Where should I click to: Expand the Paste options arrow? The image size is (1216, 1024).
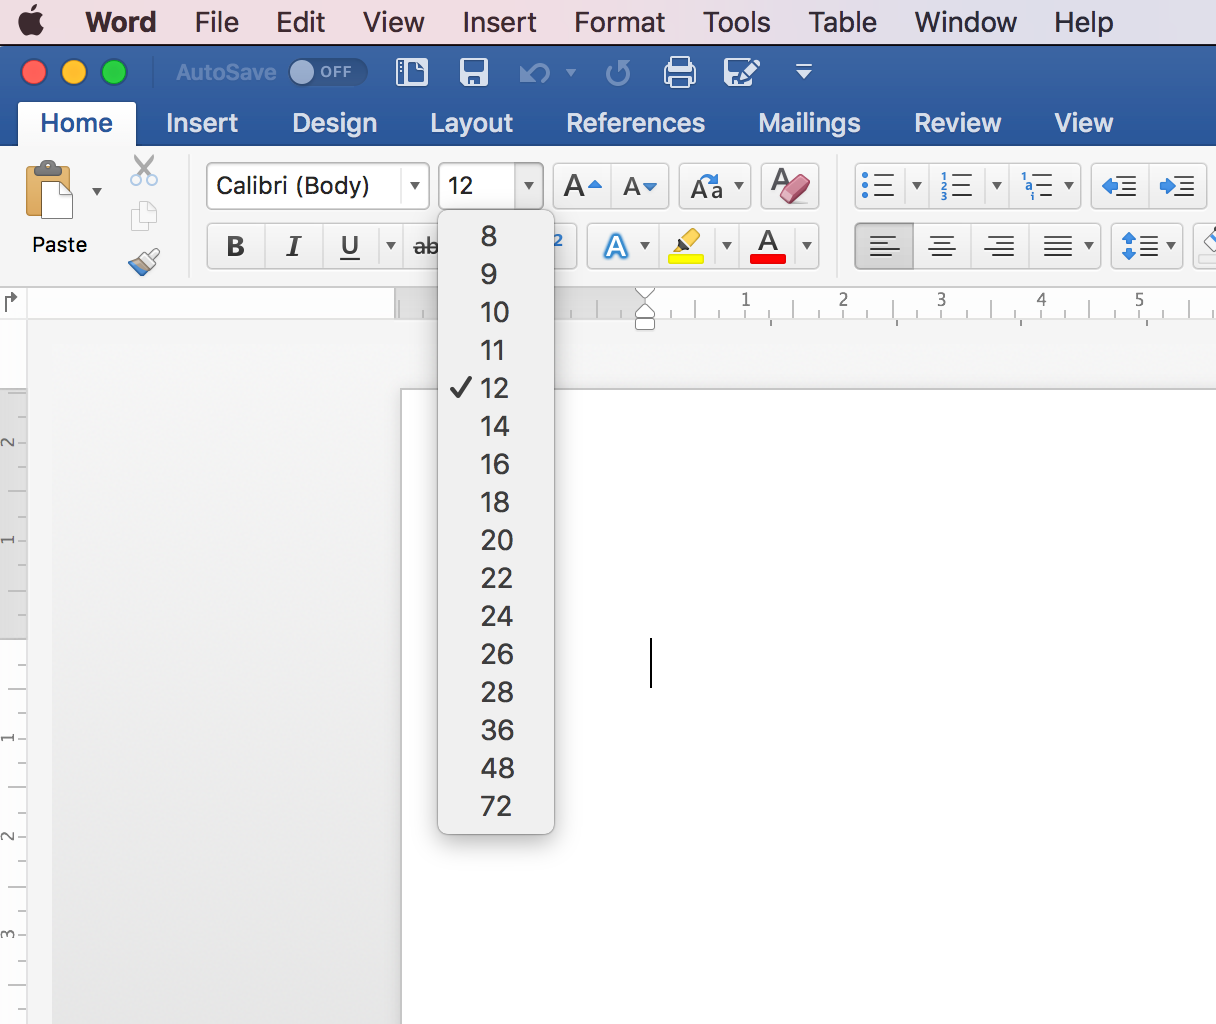pyautogui.click(x=97, y=191)
